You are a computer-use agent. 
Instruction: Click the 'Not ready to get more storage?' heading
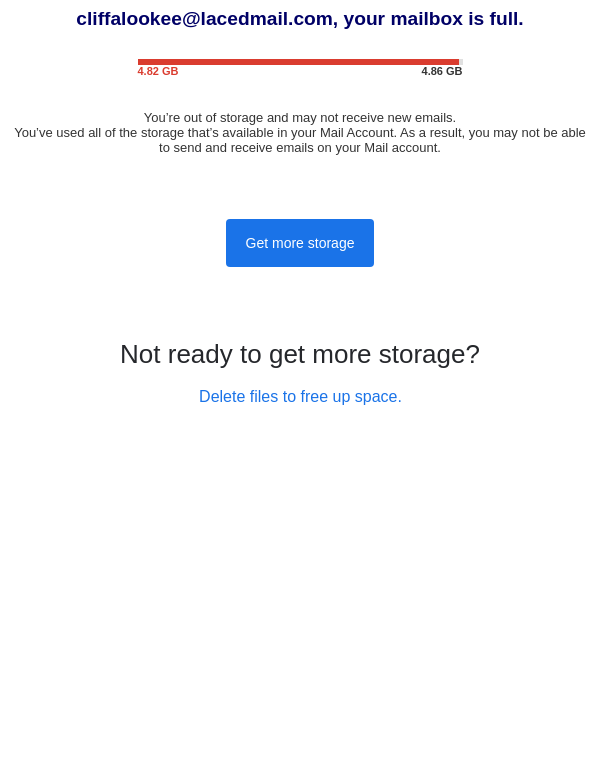(x=300, y=354)
